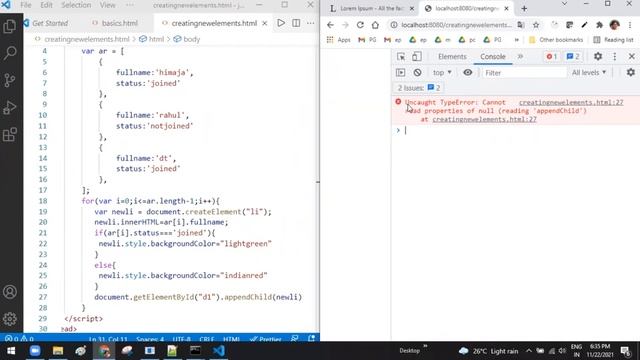This screenshot has width=640, height=360.
Task: Activate DevTools inspect element picker
Action: [401, 57]
